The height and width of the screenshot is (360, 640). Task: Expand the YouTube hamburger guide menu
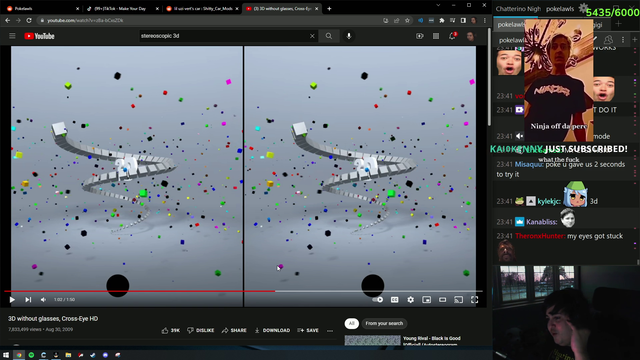pos(12,36)
